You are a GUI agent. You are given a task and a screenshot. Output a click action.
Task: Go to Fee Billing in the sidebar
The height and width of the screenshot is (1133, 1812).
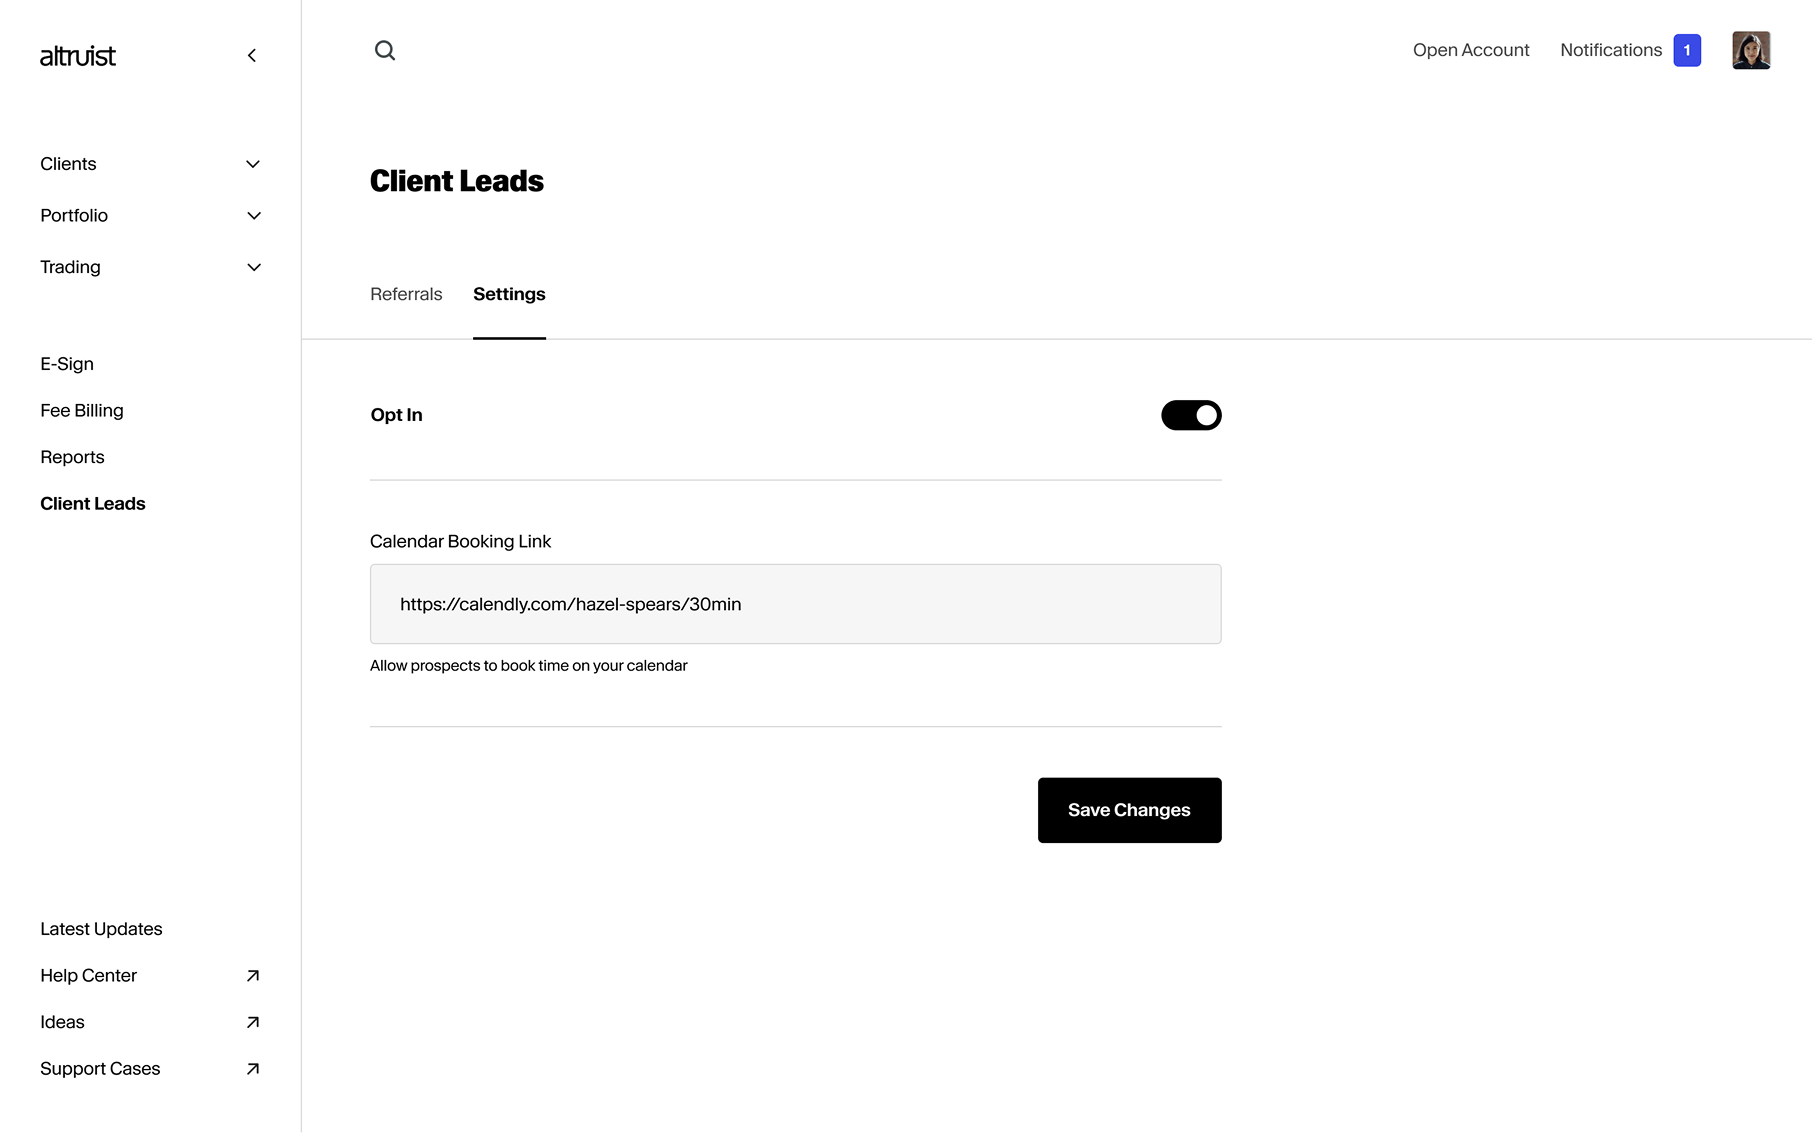point(82,411)
